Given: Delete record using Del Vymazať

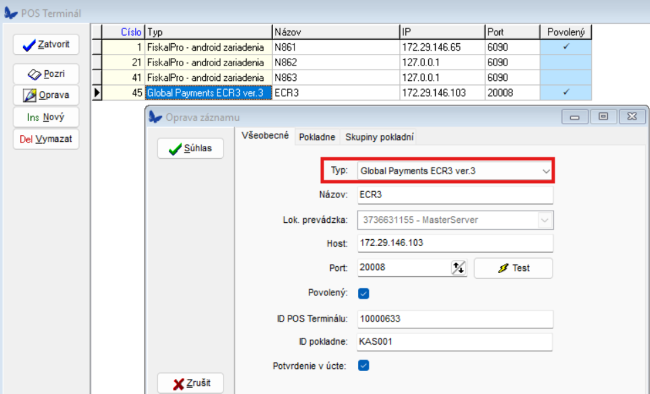Looking at the screenshot, I should [x=46, y=139].
